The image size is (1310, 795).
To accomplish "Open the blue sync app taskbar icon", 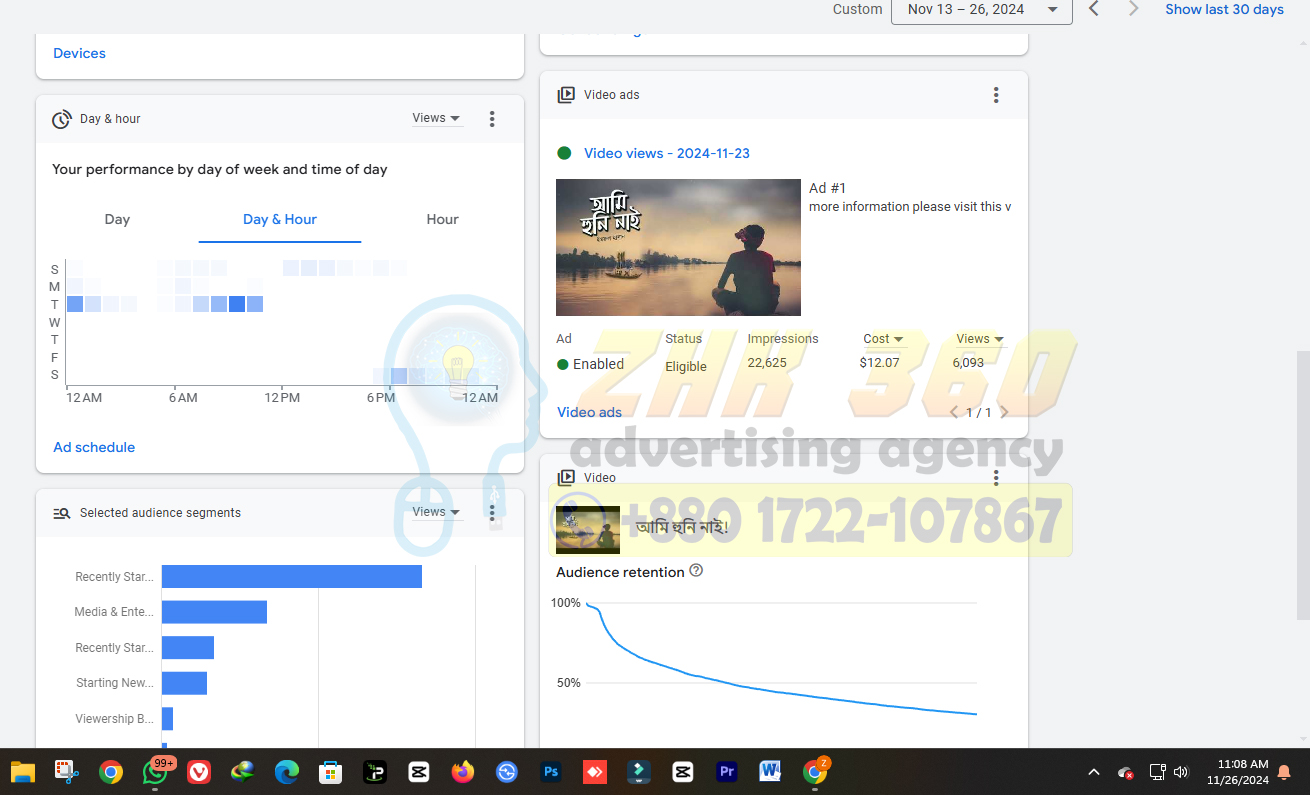I will click(507, 772).
